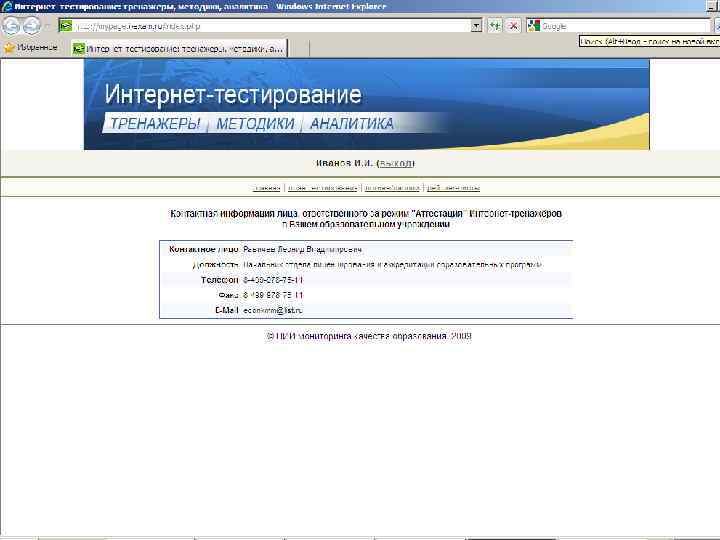Open the first navigation link under username
The height and width of the screenshot is (540, 720).
(x=266, y=188)
